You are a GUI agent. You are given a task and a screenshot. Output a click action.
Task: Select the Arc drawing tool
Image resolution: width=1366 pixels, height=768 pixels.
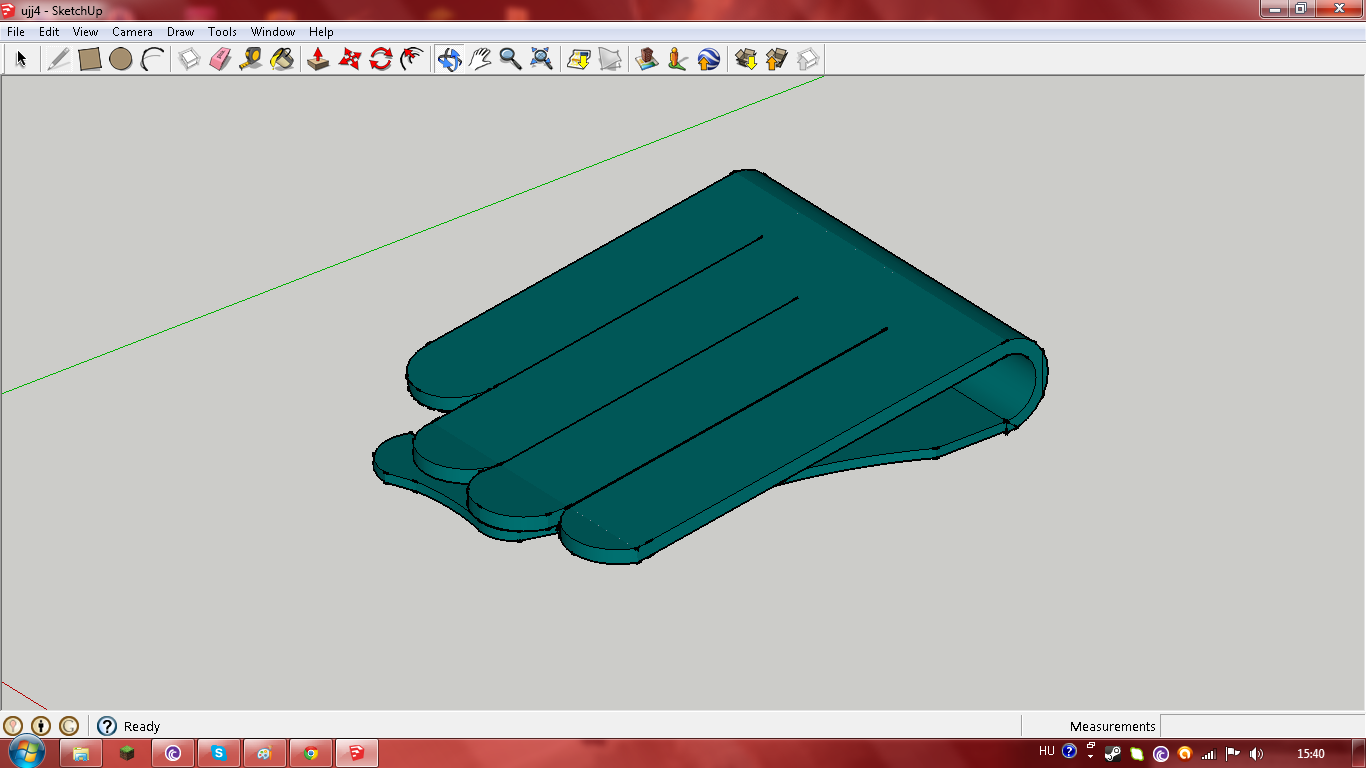pos(152,59)
